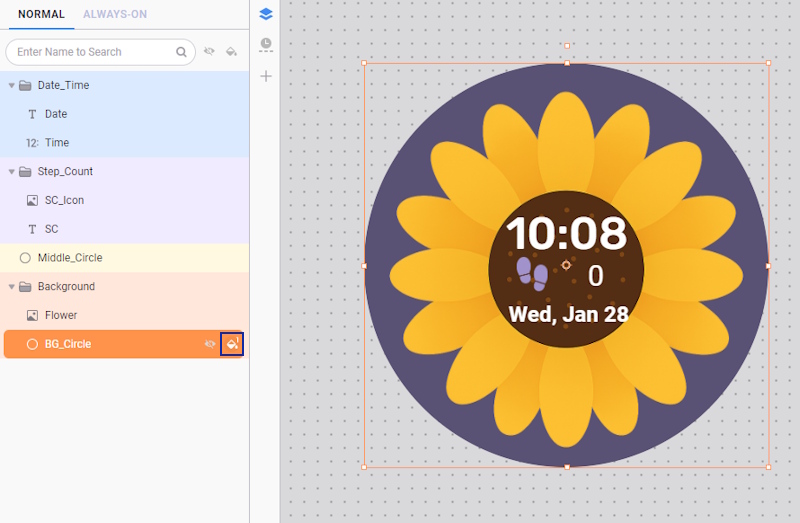Click the paint bucket icon beside search box
This screenshot has height=523, width=800.
231,52
